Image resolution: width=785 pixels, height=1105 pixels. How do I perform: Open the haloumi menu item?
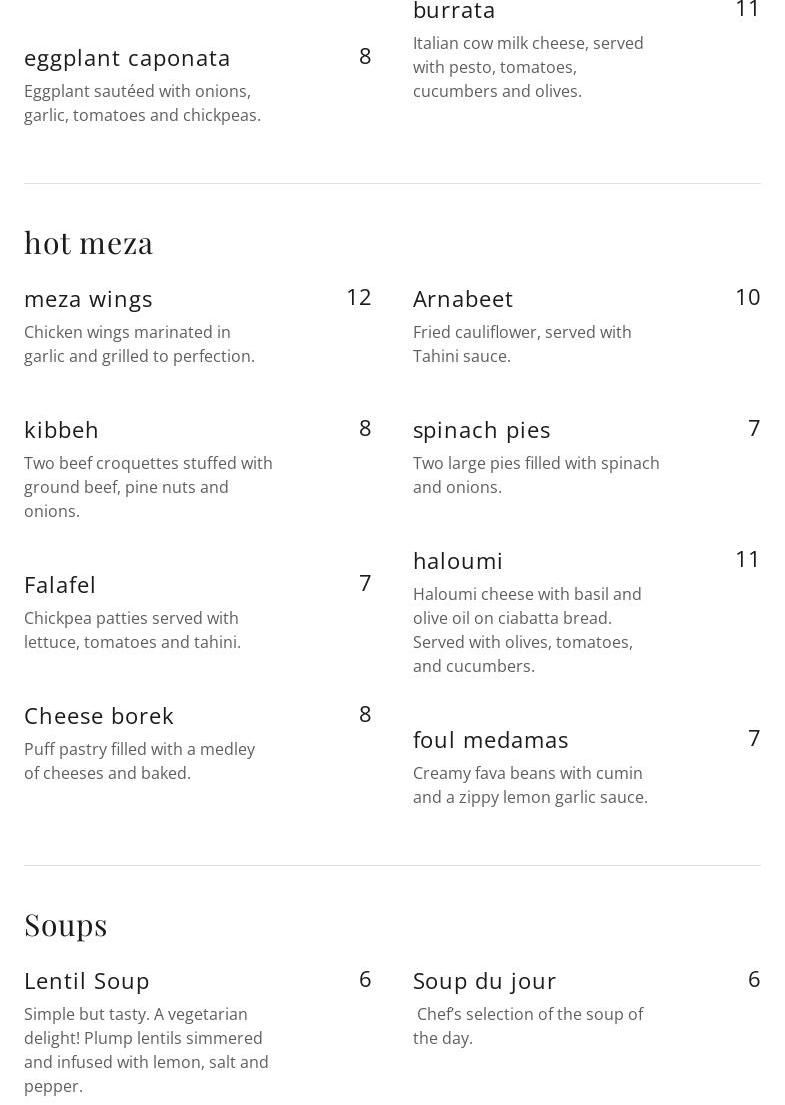click(457, 561)
